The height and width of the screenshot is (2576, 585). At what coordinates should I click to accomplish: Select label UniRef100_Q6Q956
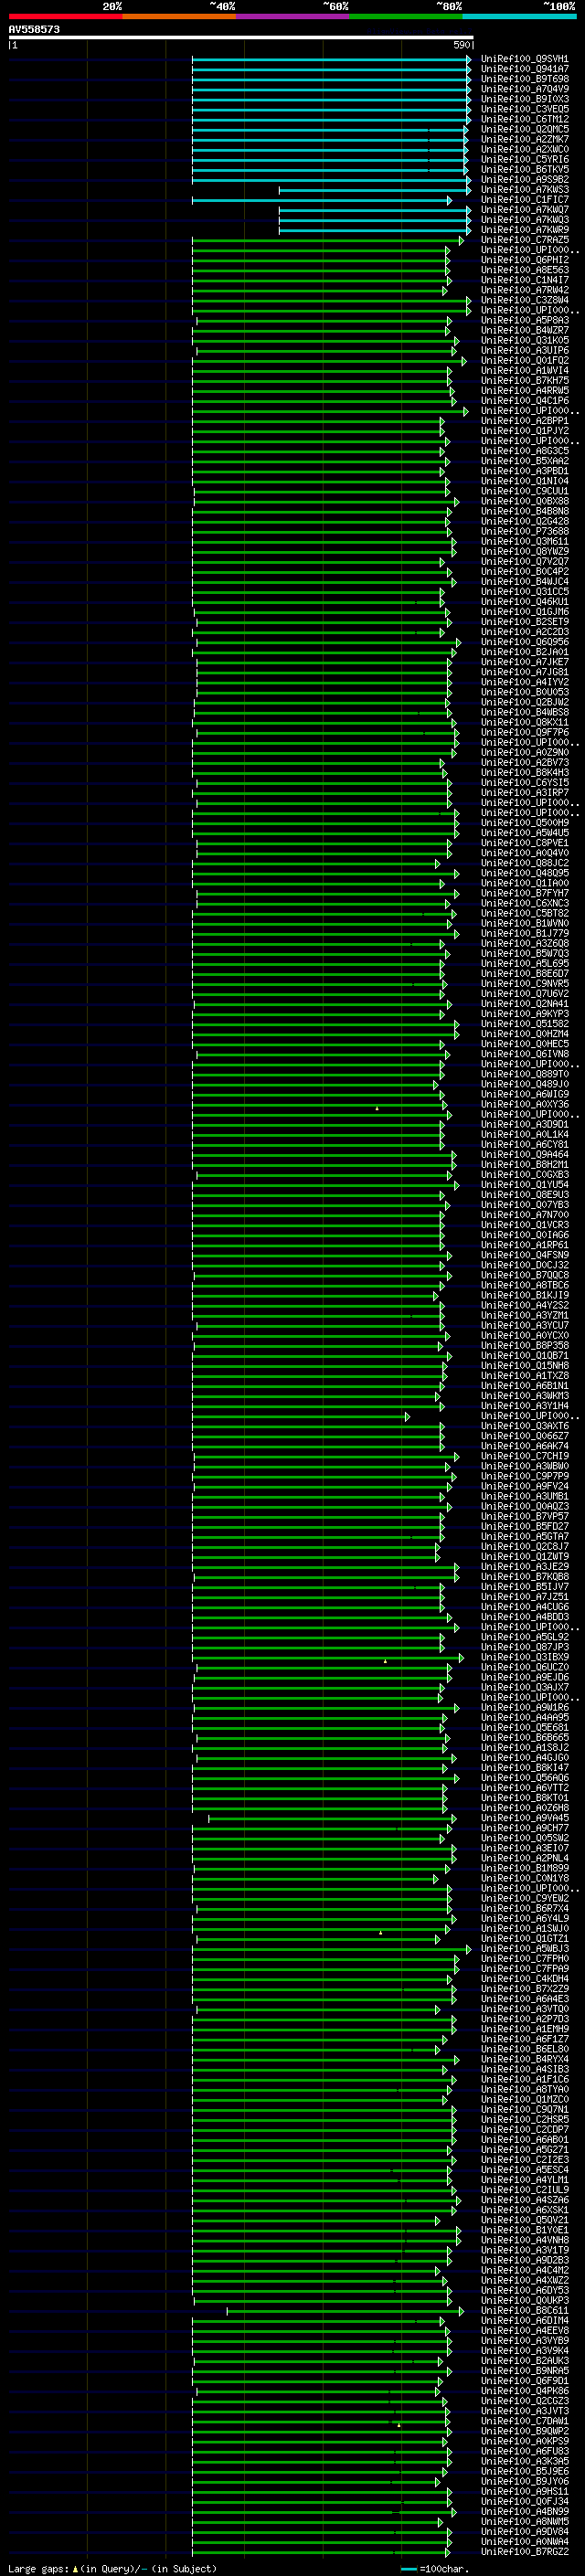(x=525, y=642)
